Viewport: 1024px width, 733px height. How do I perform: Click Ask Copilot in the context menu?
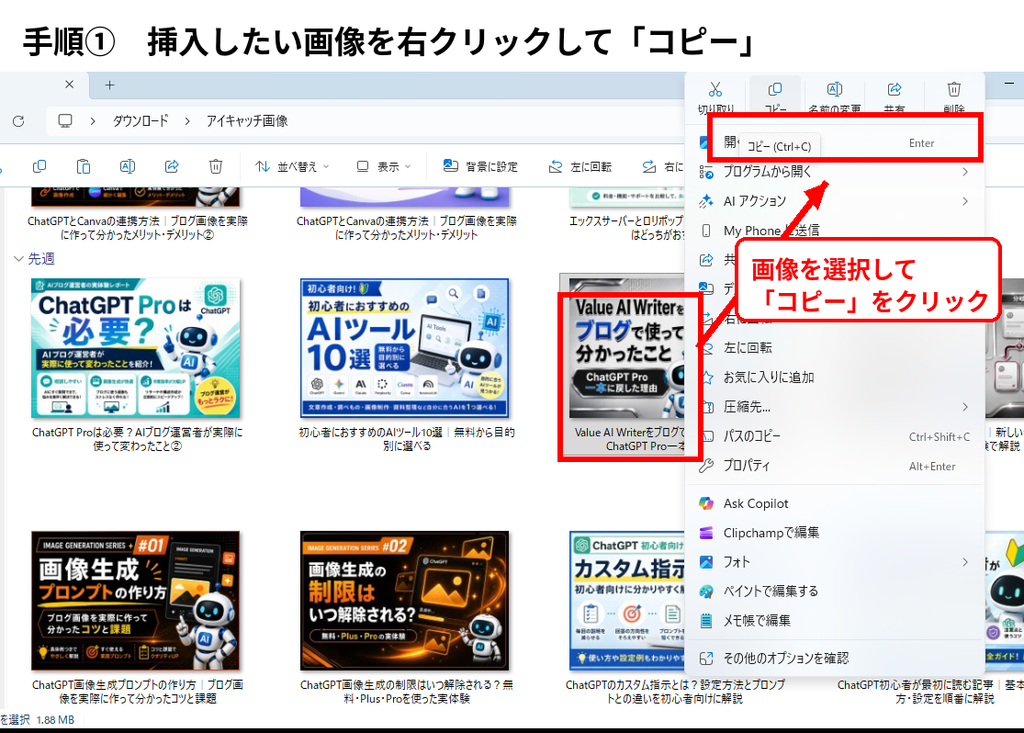[x=834, y=504]
